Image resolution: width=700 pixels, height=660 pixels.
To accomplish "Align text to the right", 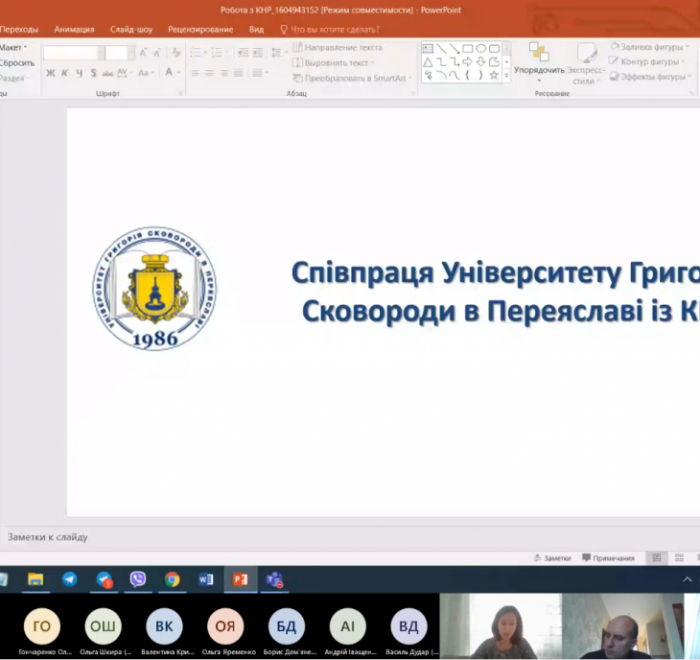I will 224,73.
